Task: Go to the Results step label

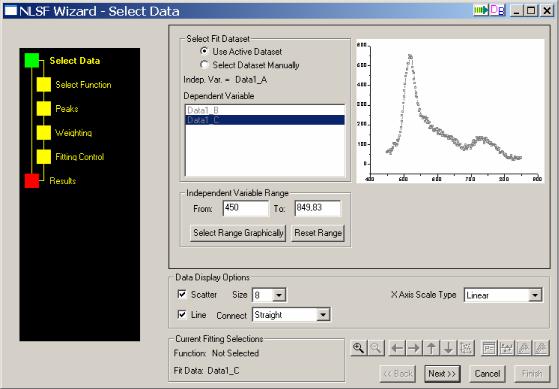Action: pos(63,181)
